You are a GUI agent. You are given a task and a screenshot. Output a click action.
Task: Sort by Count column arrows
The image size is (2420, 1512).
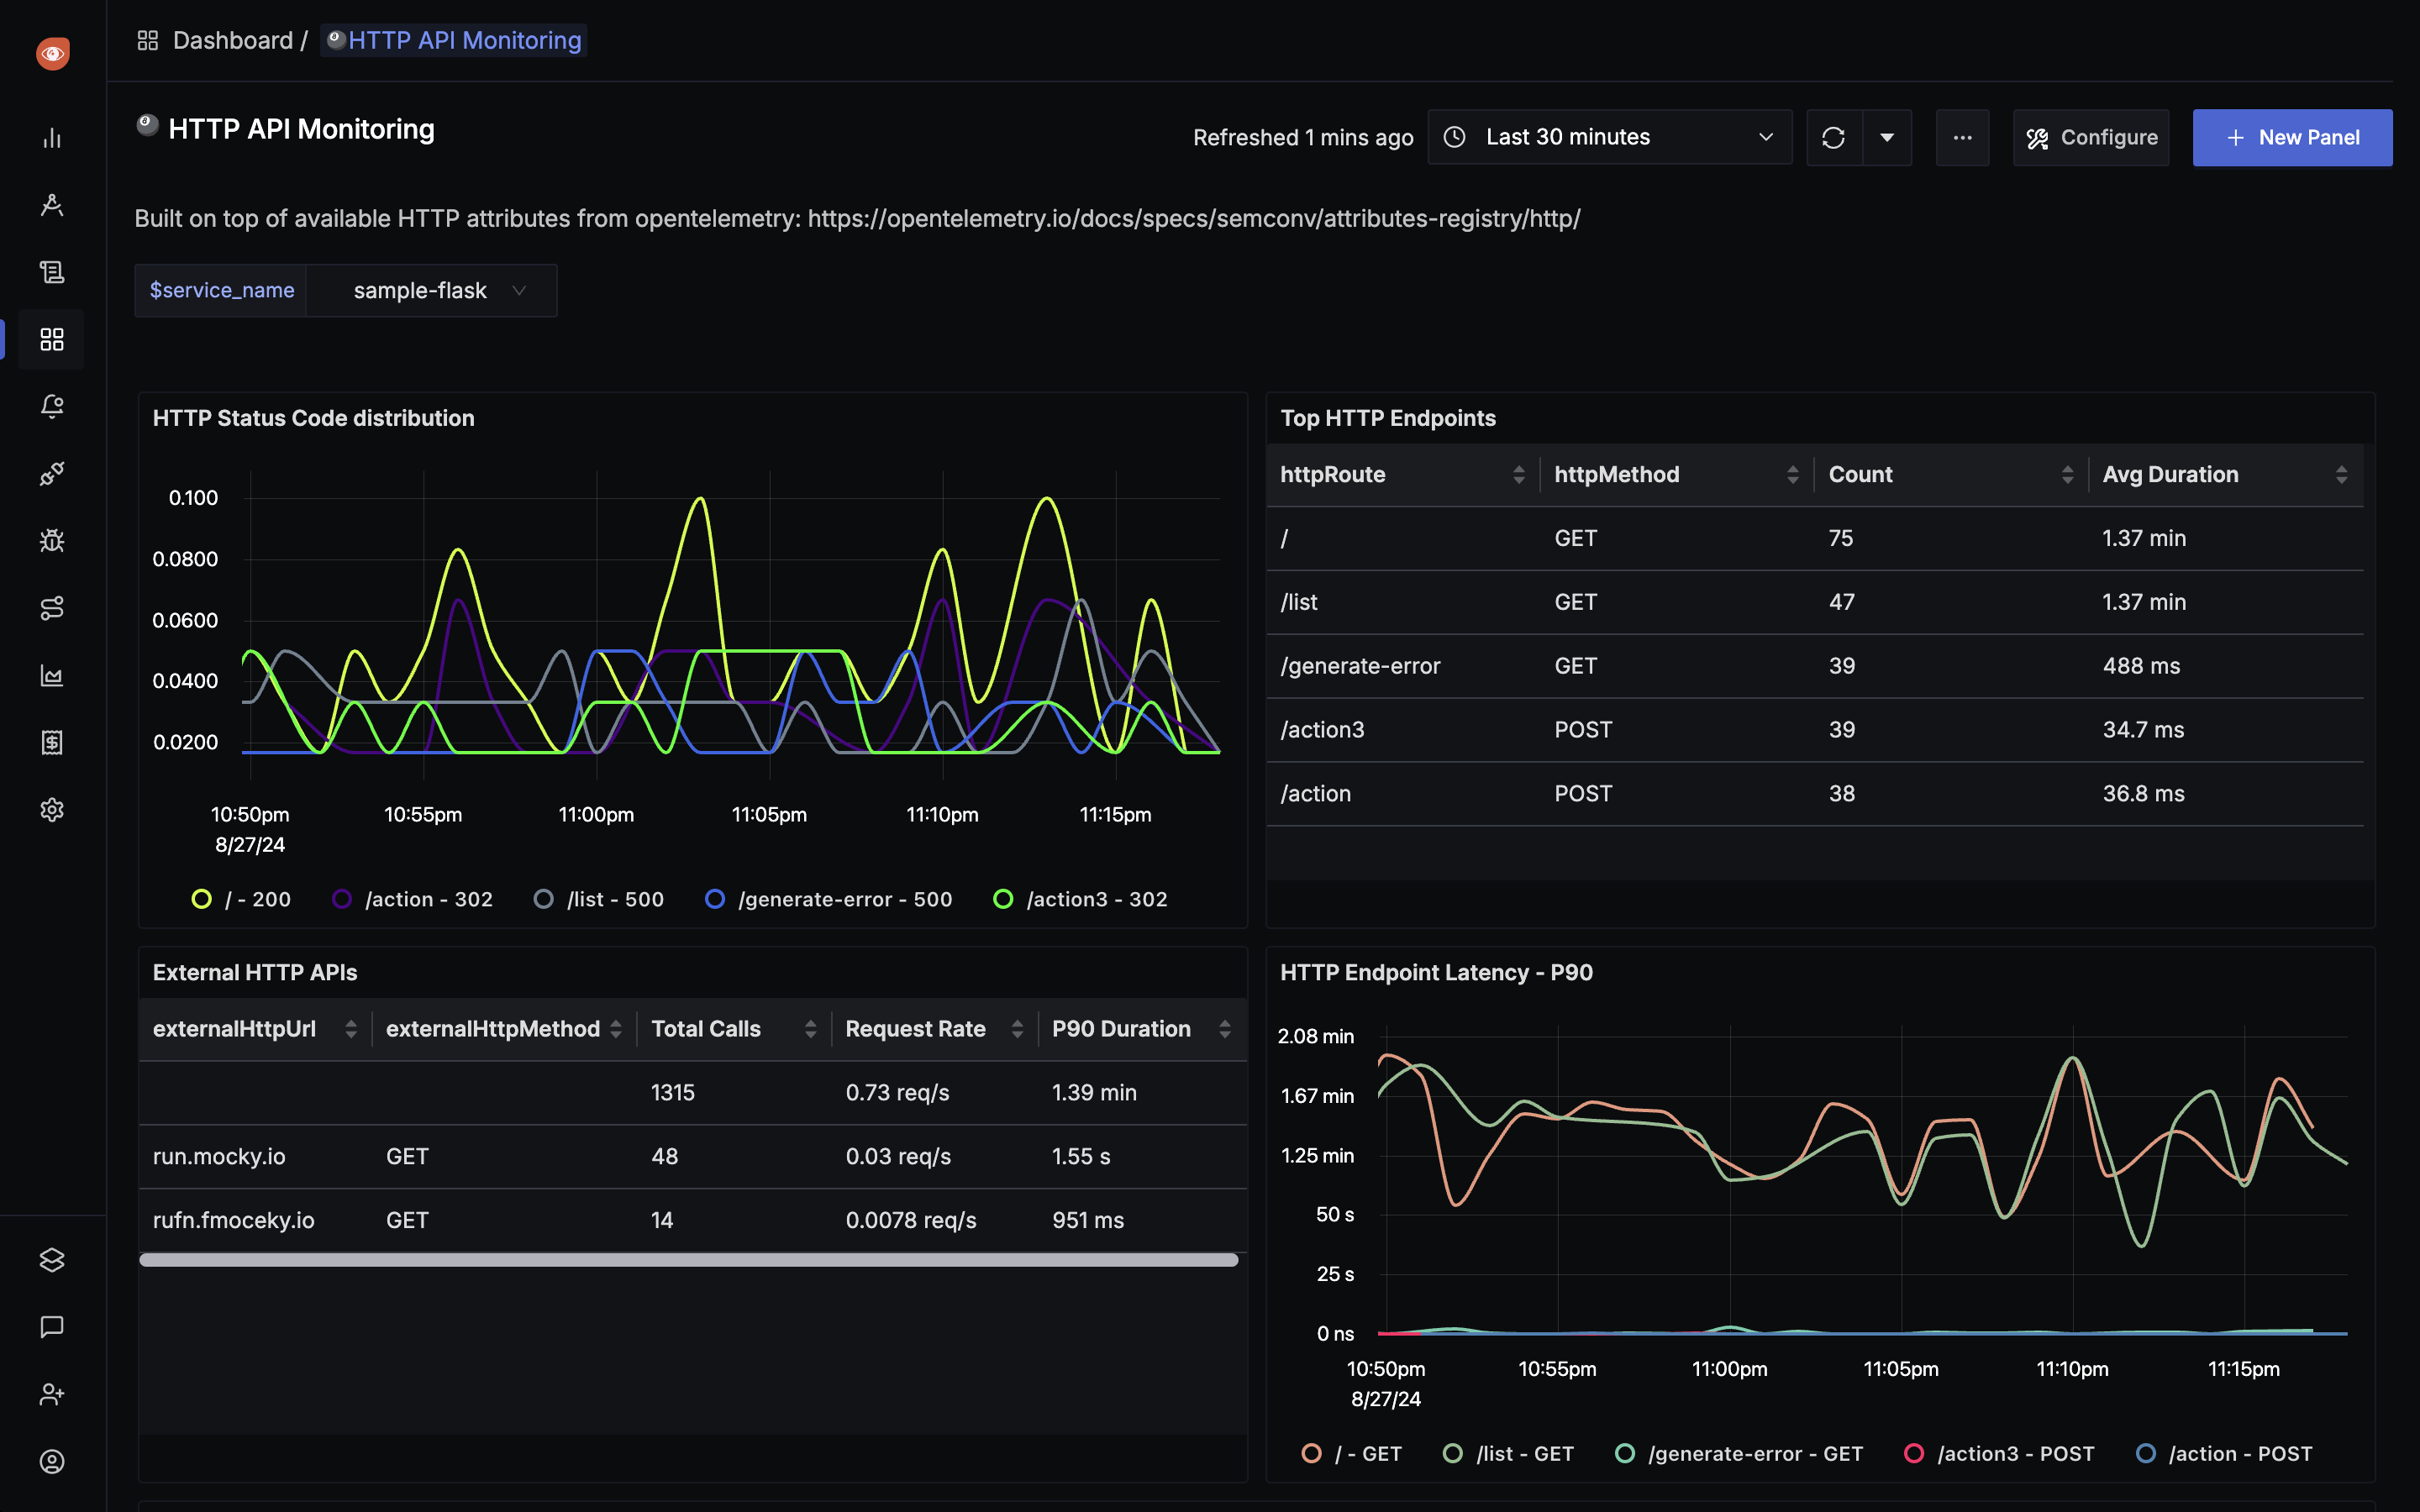(x=2067, y=474)
